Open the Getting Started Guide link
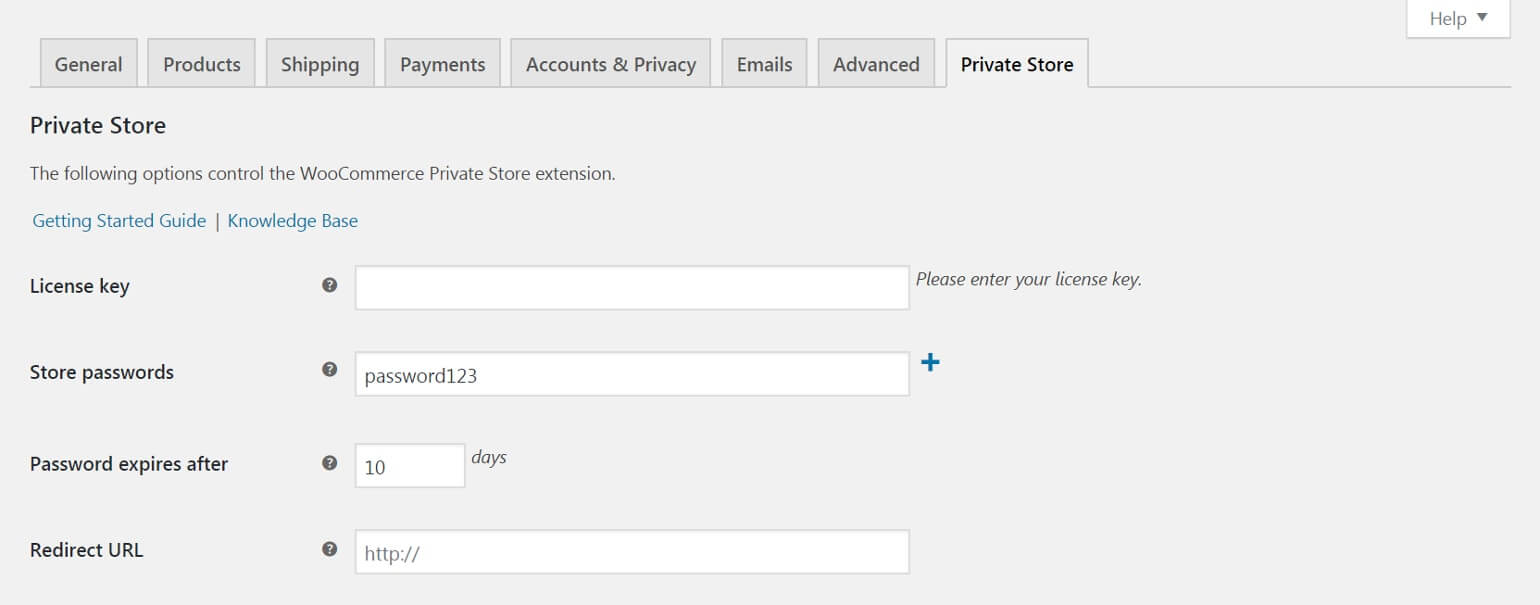Viewport: 1540px width, 605px height. pyautogui.click(x=118, y=220)
